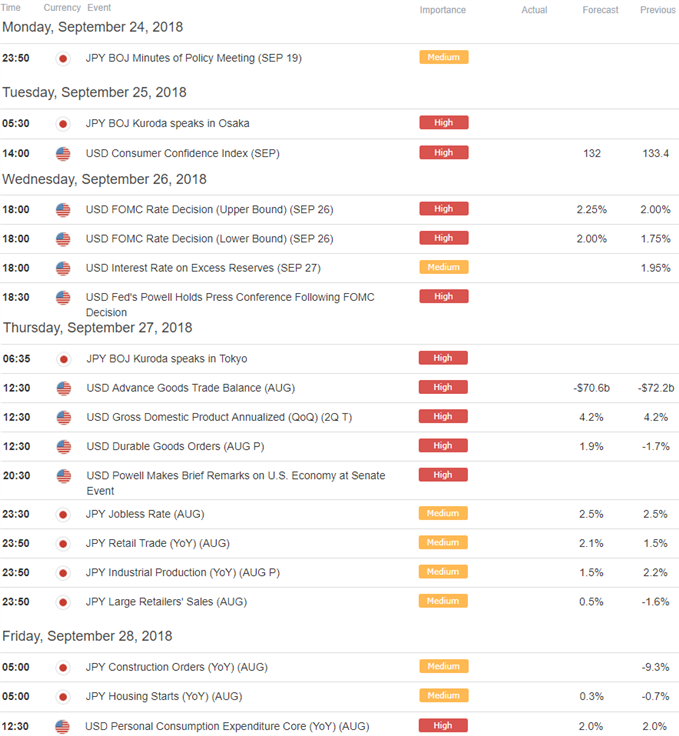Click the US flag beside FOMC Upper Bound decision

pyautogui.click(x=63, y=210)
